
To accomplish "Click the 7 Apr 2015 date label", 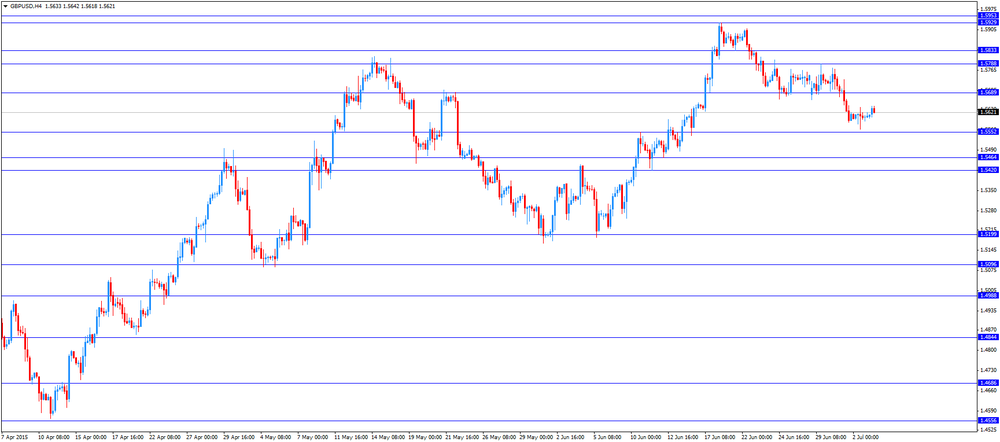I will [15, 438].
